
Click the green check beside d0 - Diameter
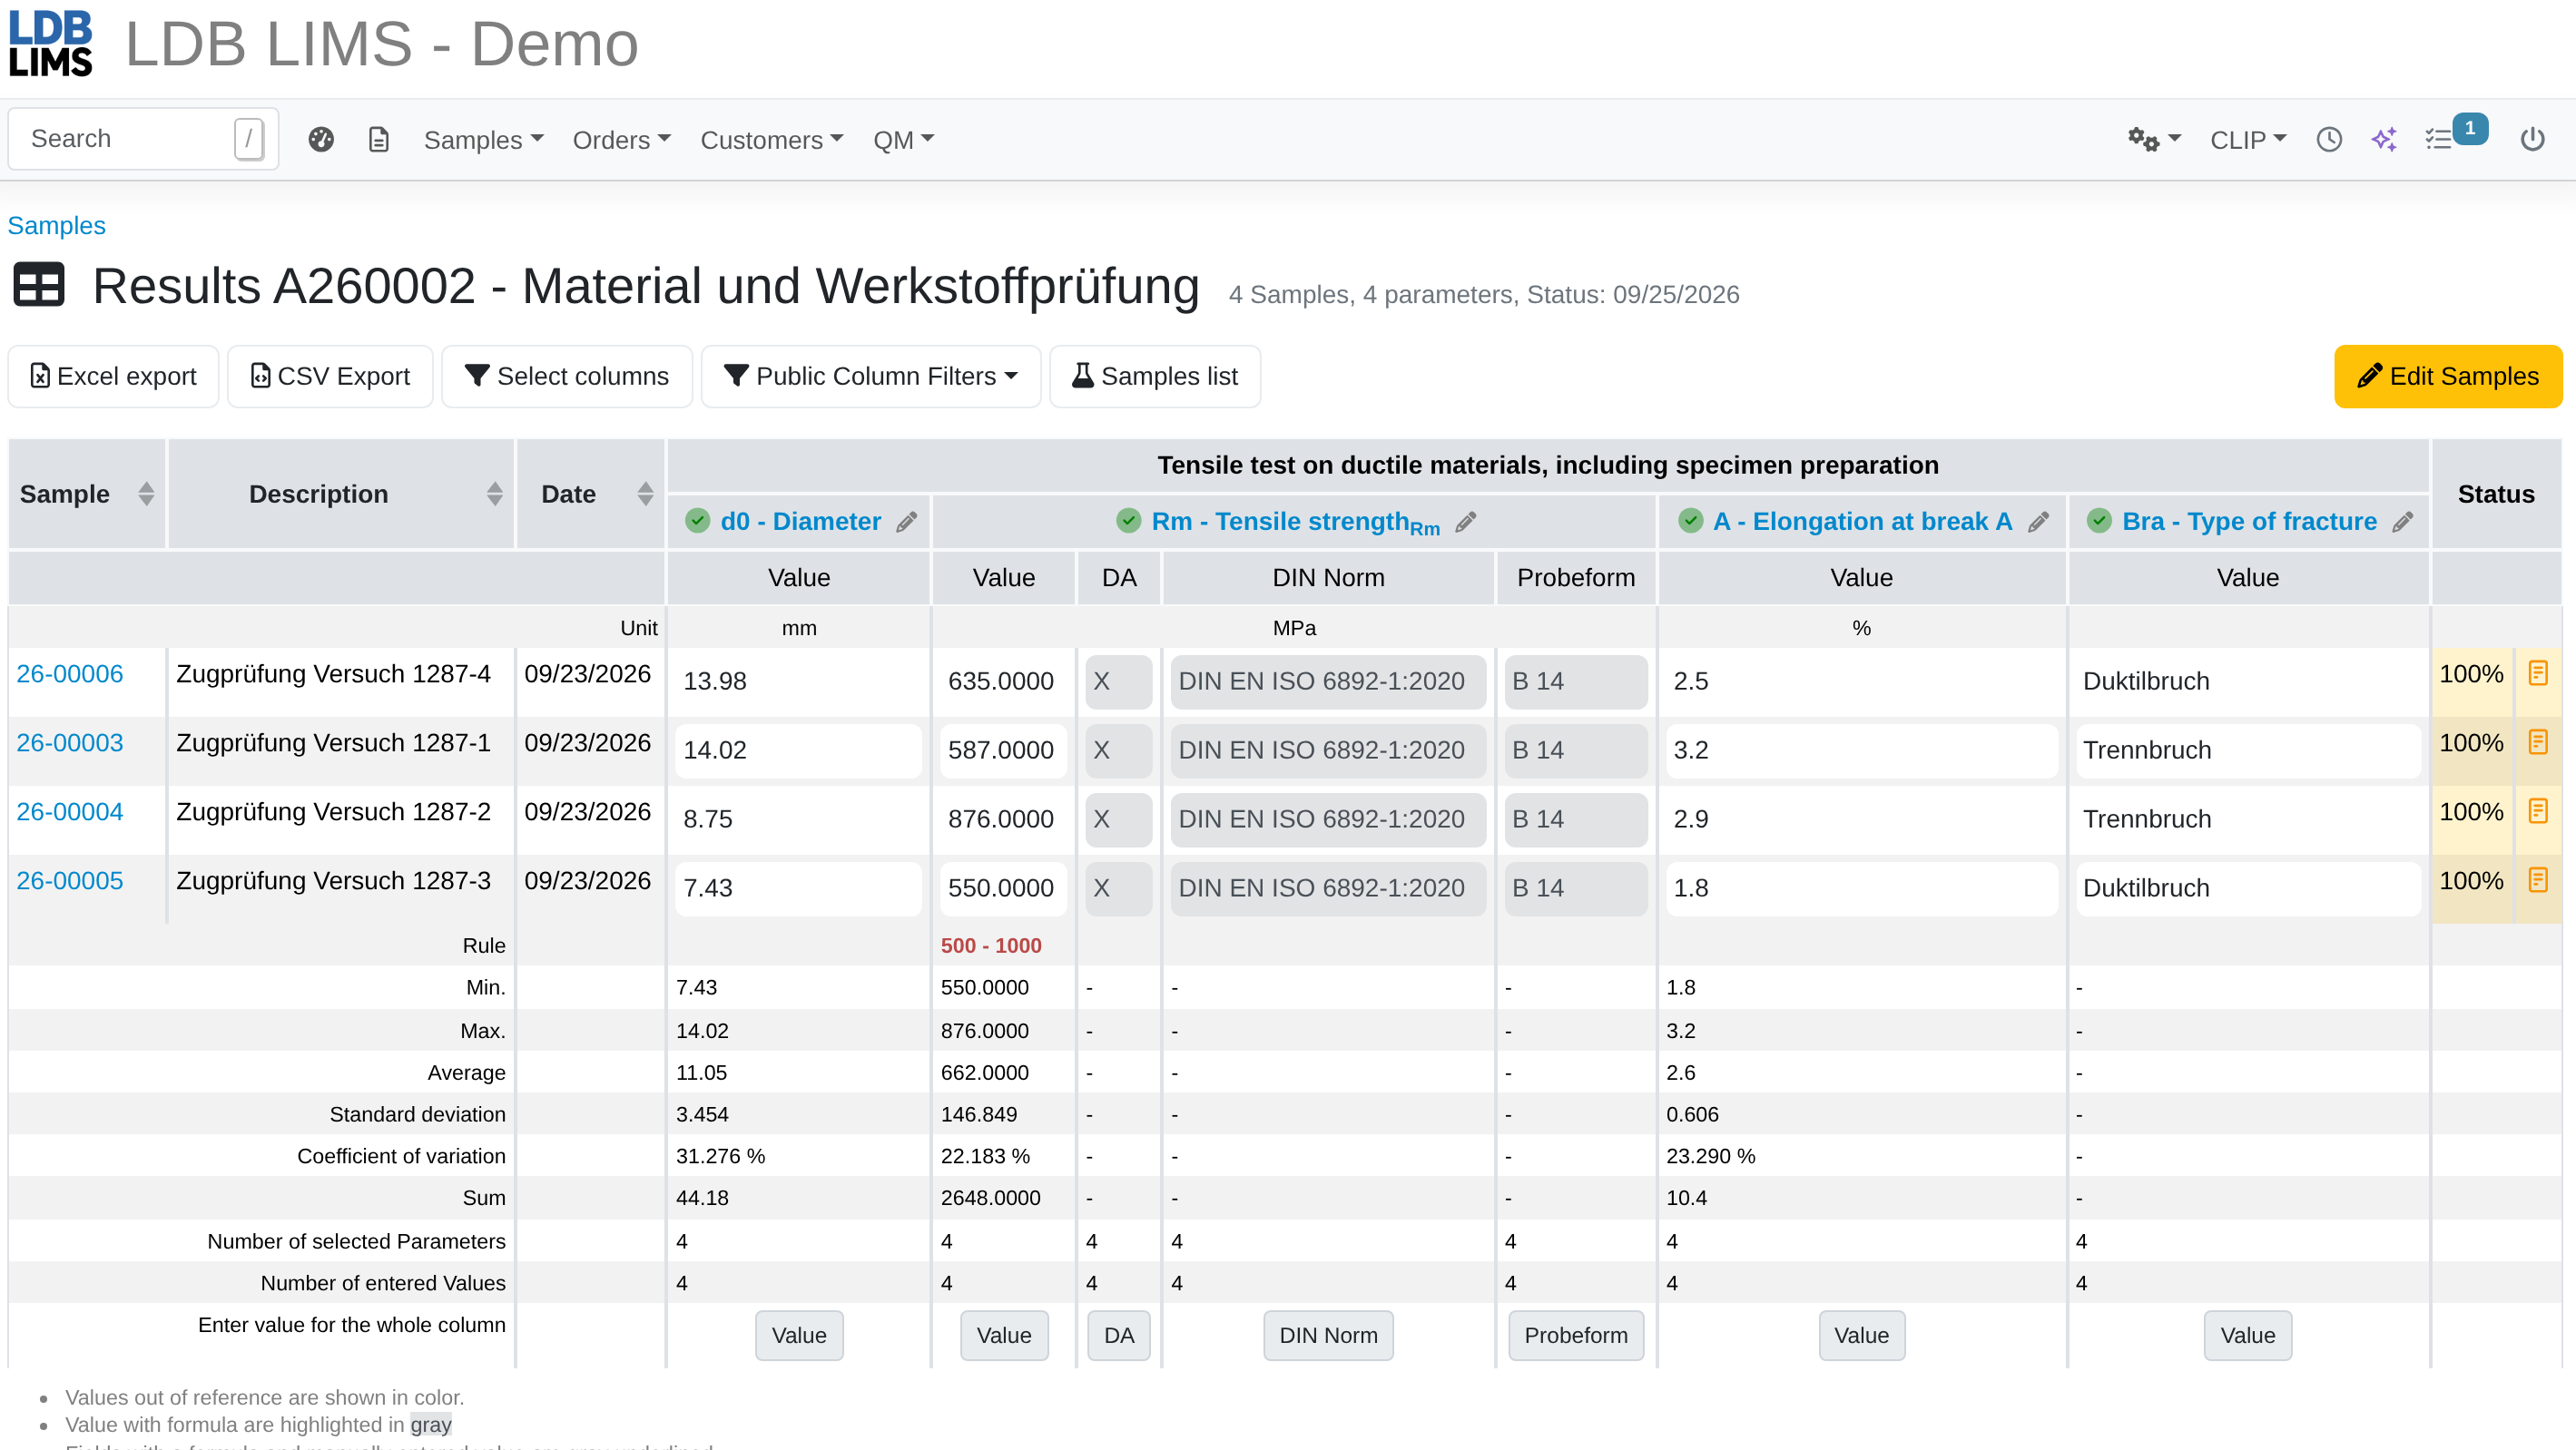point(698,521)
